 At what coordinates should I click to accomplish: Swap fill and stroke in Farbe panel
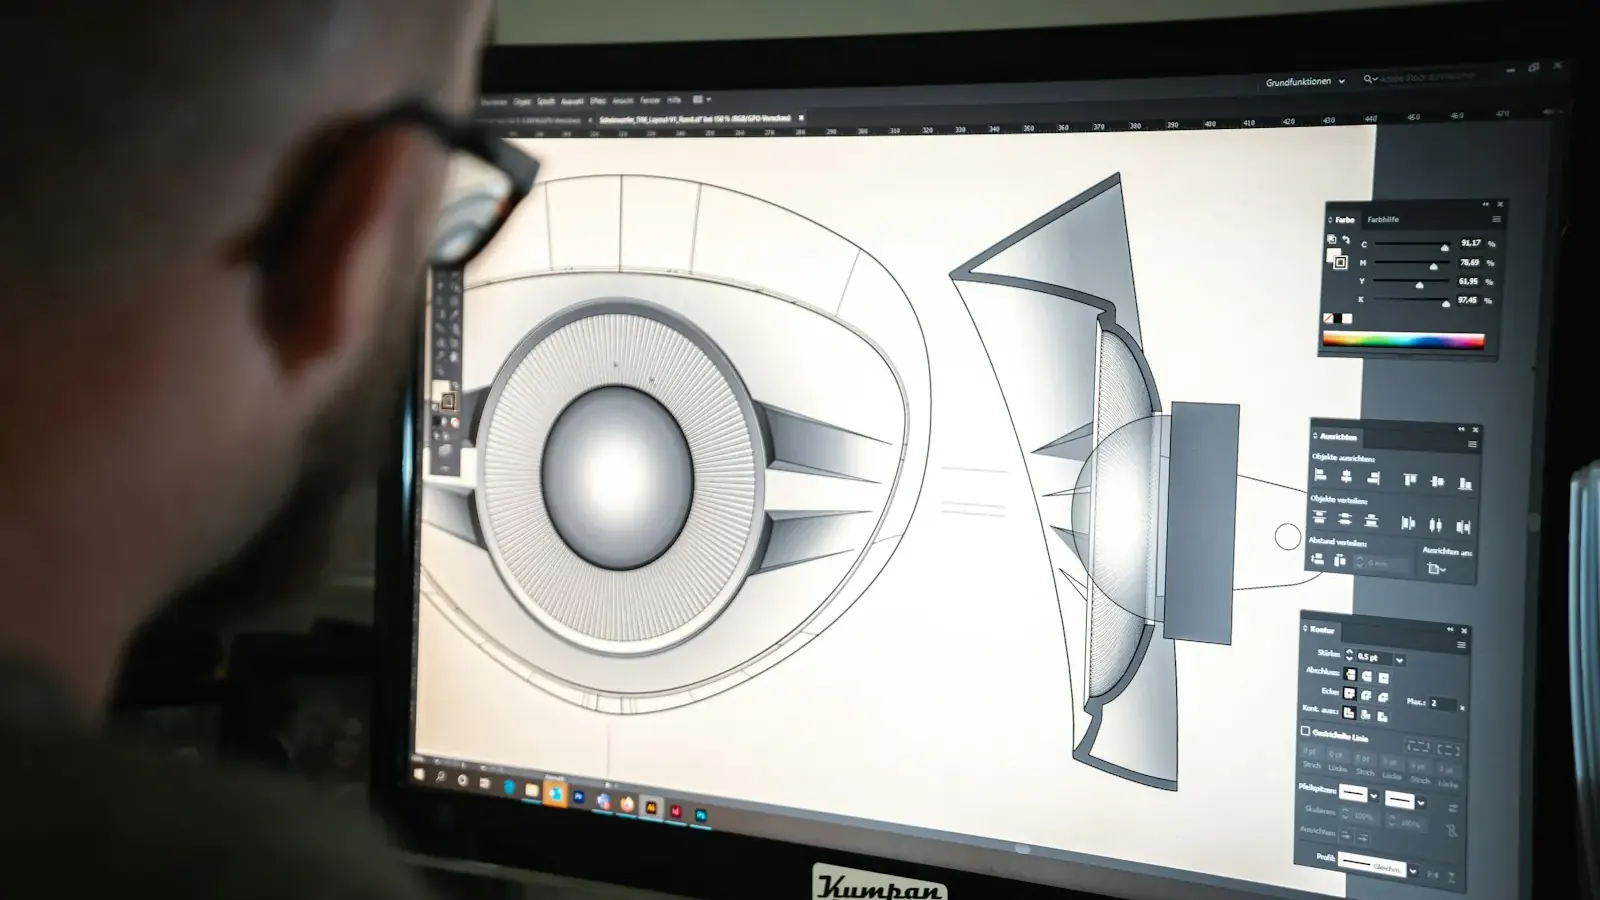point(1346,239)
